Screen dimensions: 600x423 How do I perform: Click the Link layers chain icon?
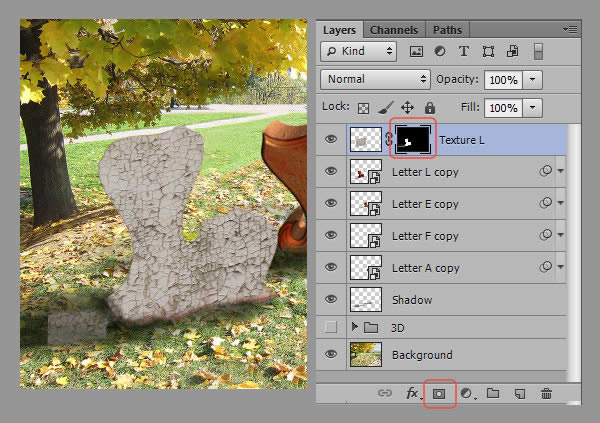click(x=384, y=394)
